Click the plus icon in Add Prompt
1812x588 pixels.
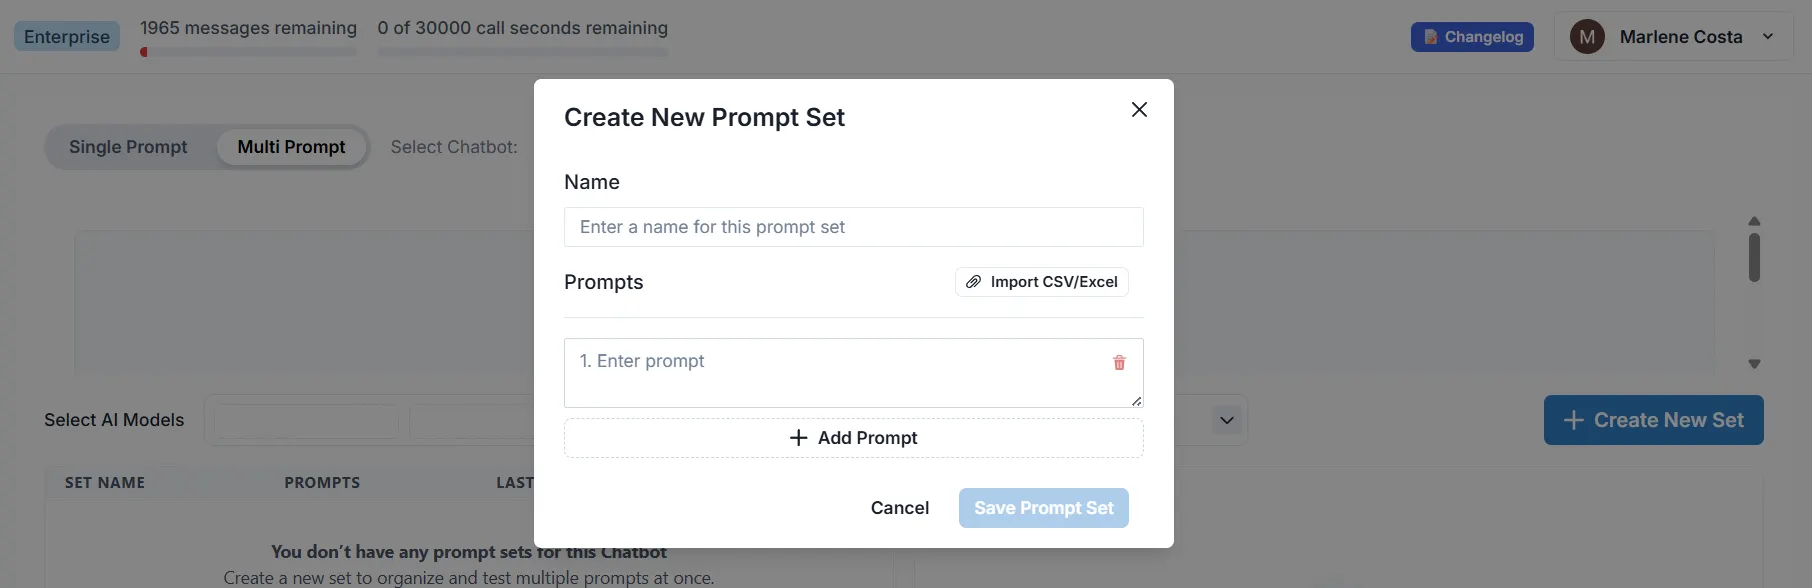pos(798,438)
